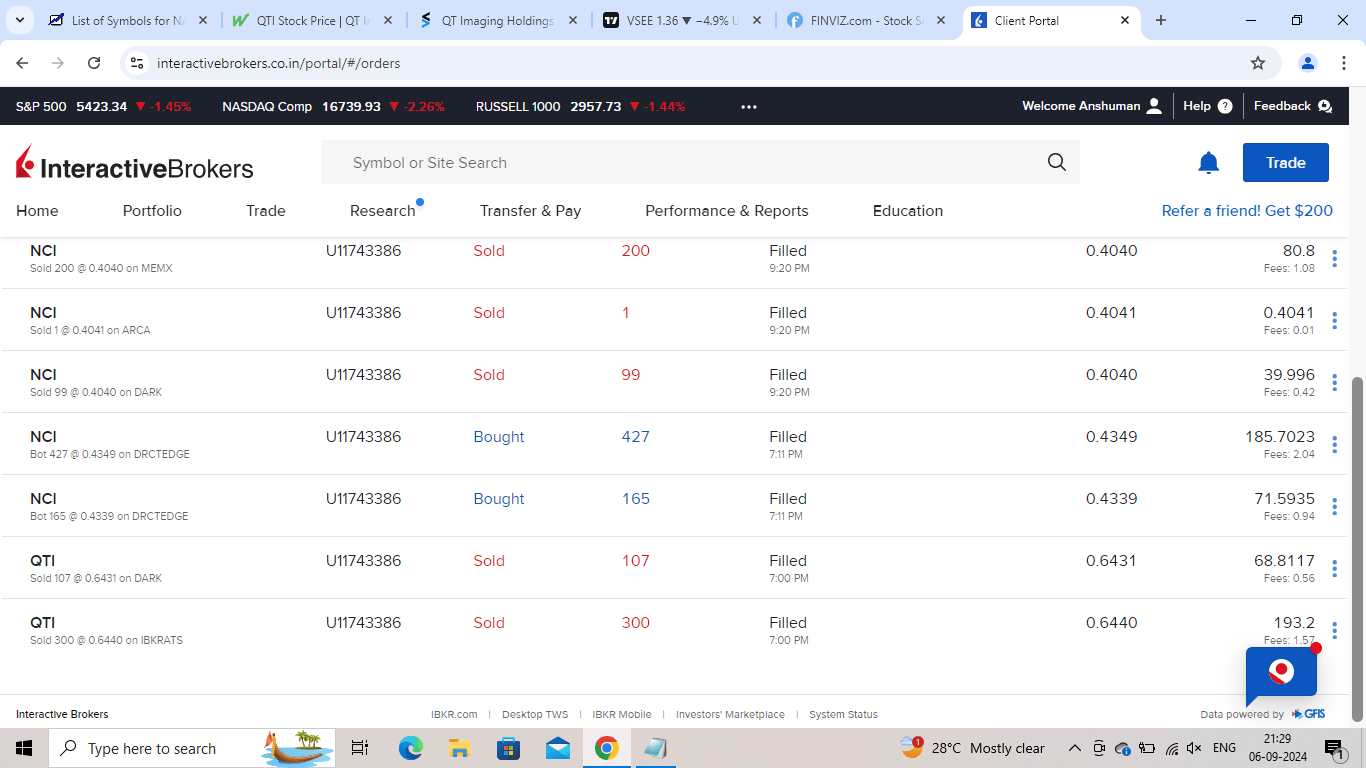Open the System Status footer link
Viewport: 1366px width, 768px height.
tap(843, 714)
